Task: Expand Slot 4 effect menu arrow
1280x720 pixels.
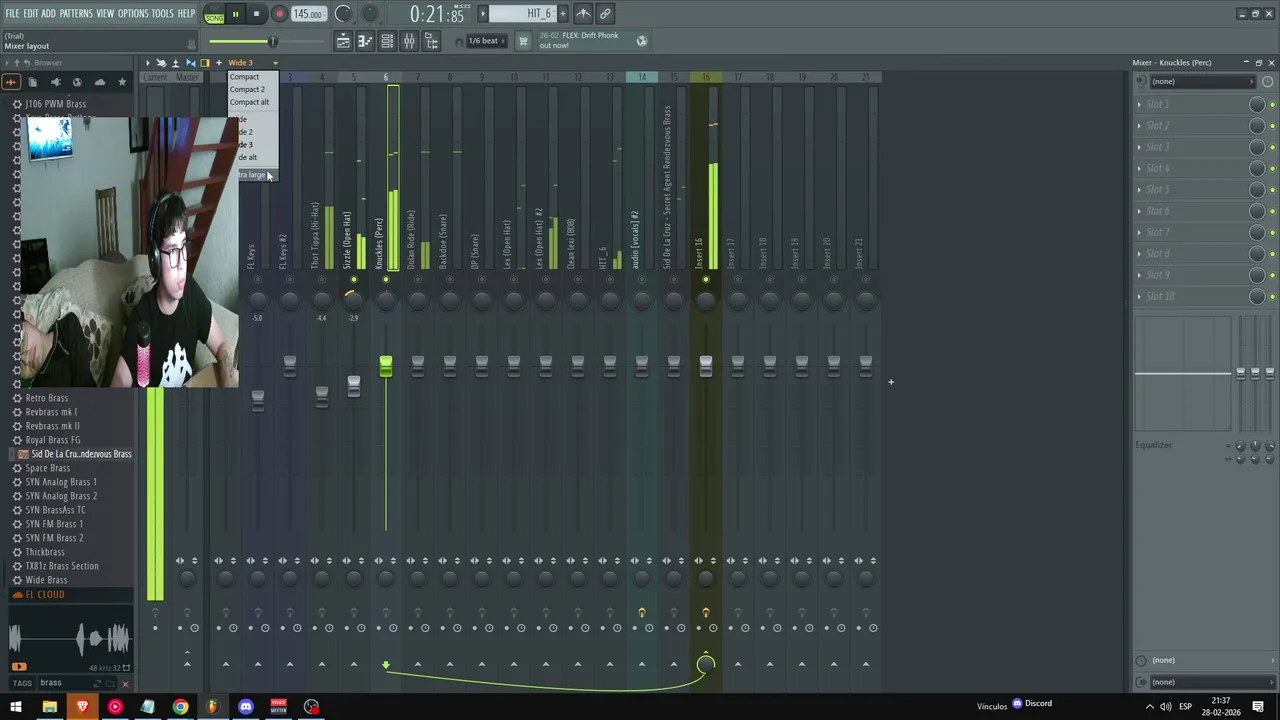Action: [x=1139, y=169]
